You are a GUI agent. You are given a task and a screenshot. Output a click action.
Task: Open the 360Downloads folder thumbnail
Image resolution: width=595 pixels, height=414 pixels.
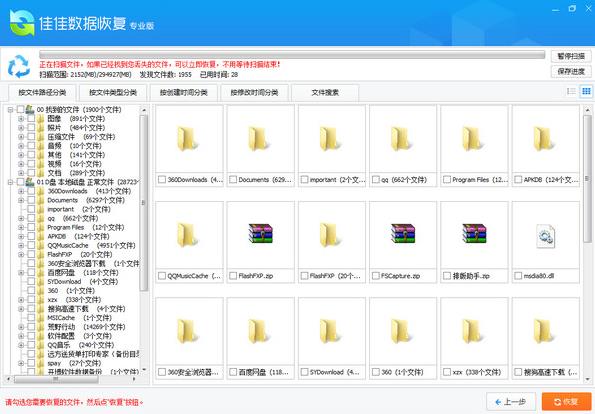click(x=187, y=139)
